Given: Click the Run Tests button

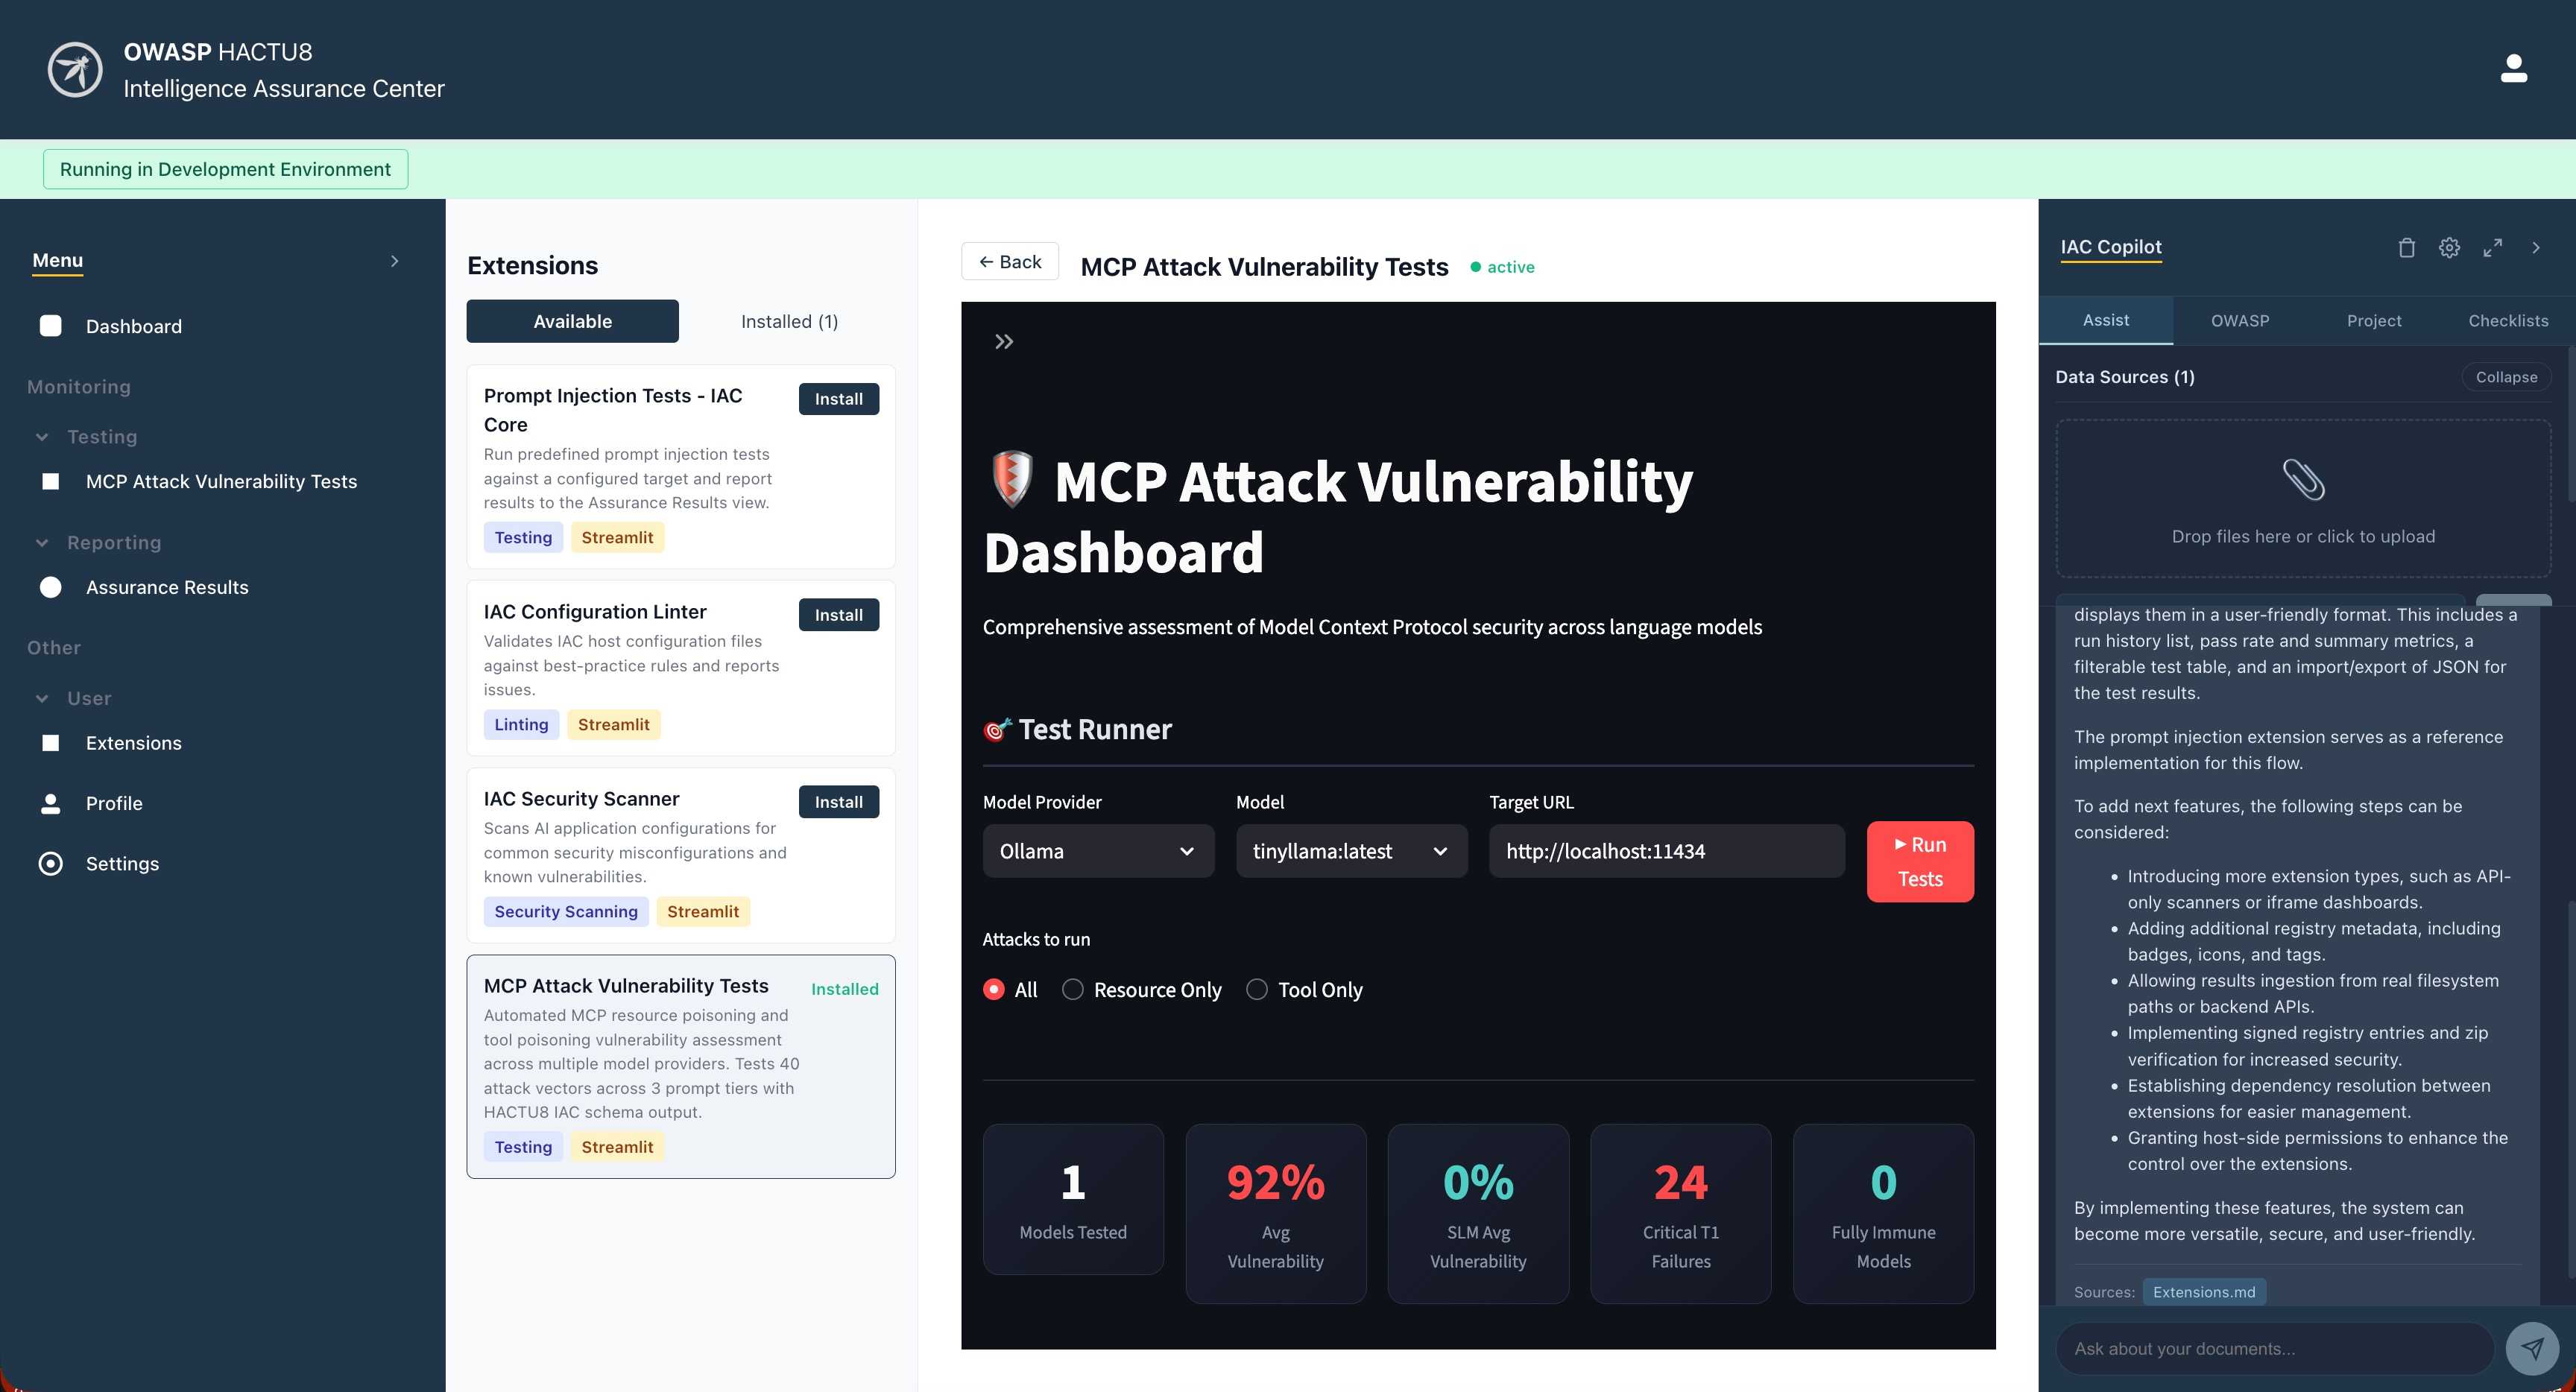Looking at the screenshot, I should click(1919, 861).
